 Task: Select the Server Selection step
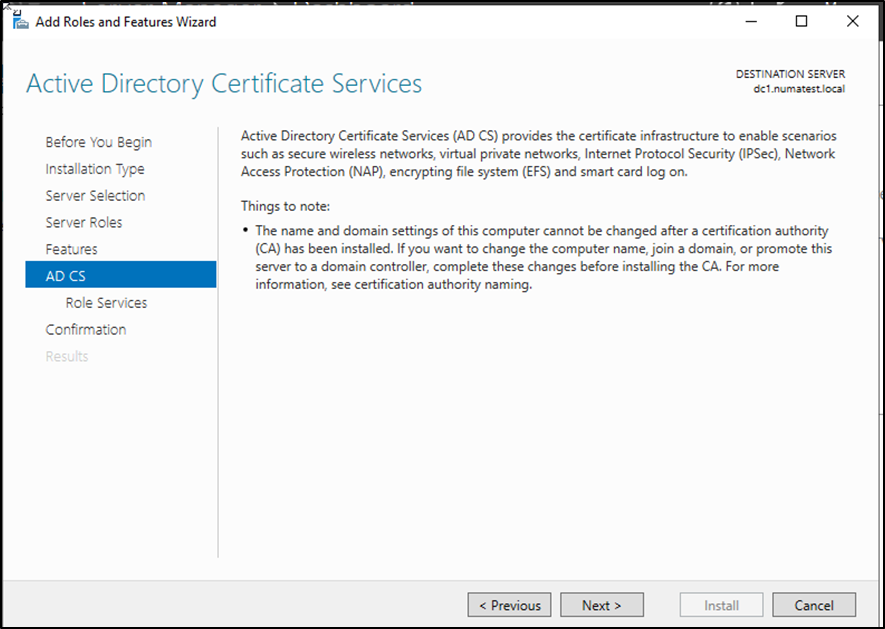click(x=95, y=196)
